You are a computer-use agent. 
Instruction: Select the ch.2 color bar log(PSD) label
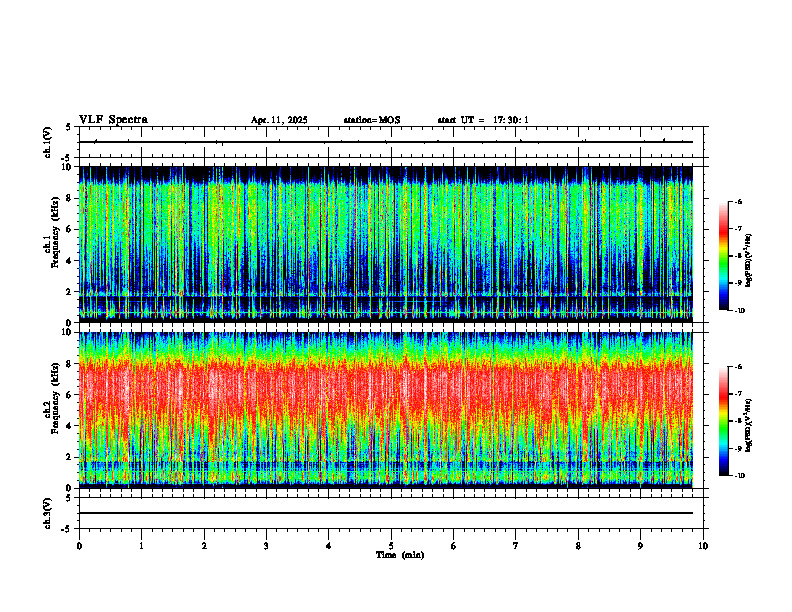[748, 425]
